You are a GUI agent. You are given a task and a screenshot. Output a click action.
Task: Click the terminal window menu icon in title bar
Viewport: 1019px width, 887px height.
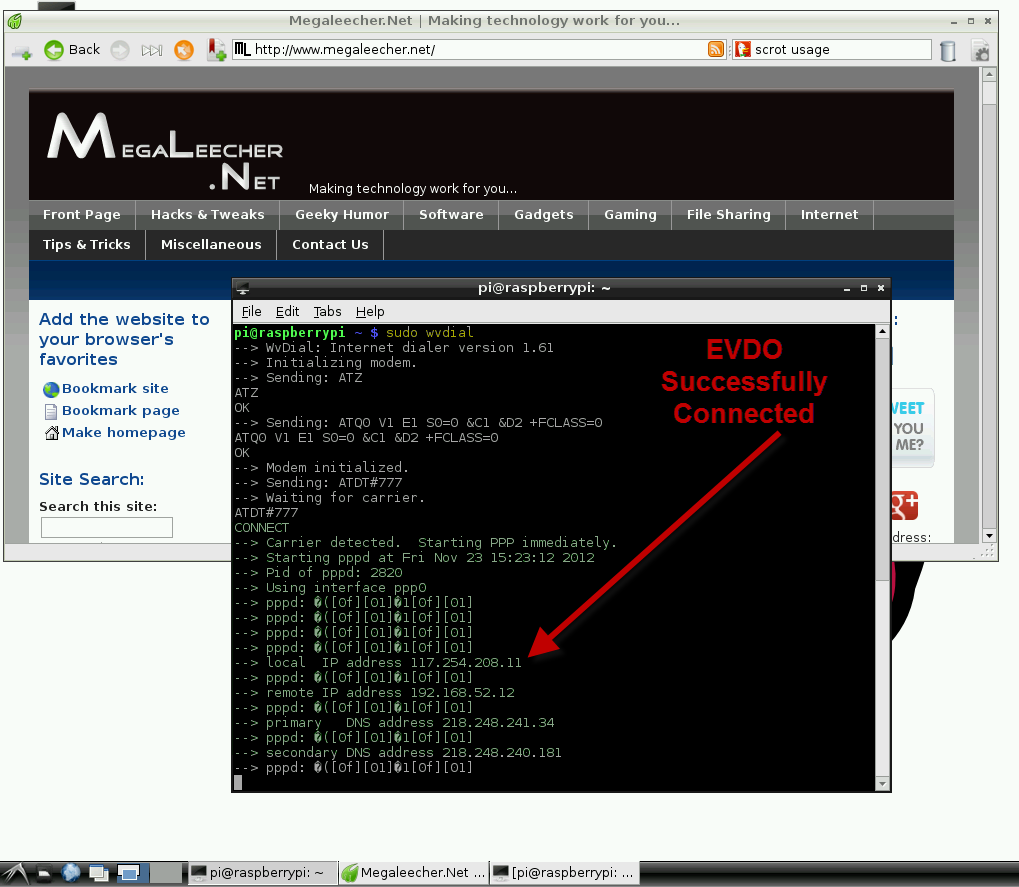243,288
